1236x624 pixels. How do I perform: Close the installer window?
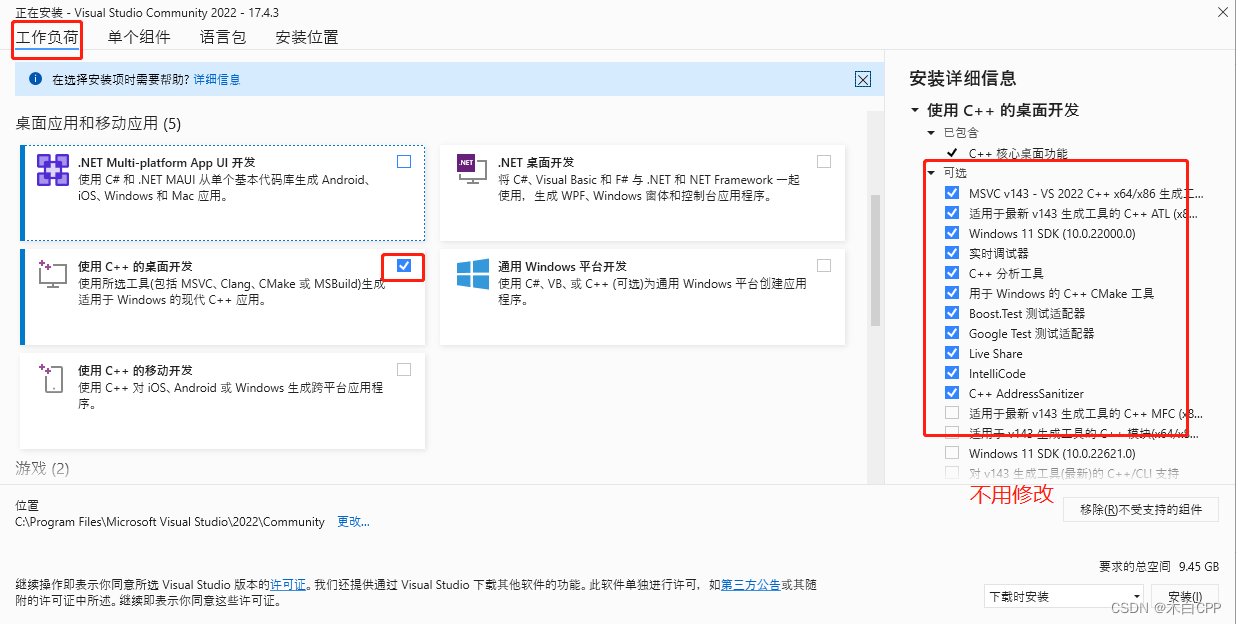(x=1222, y=11)
